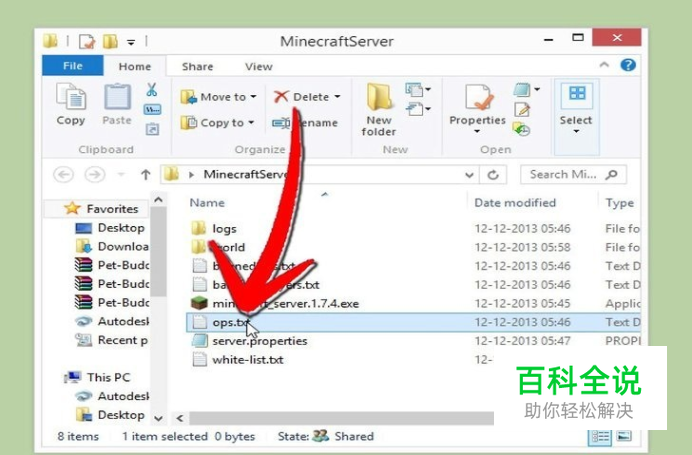
Task: Sort by Date modified column header
Action: click(515, 203)
